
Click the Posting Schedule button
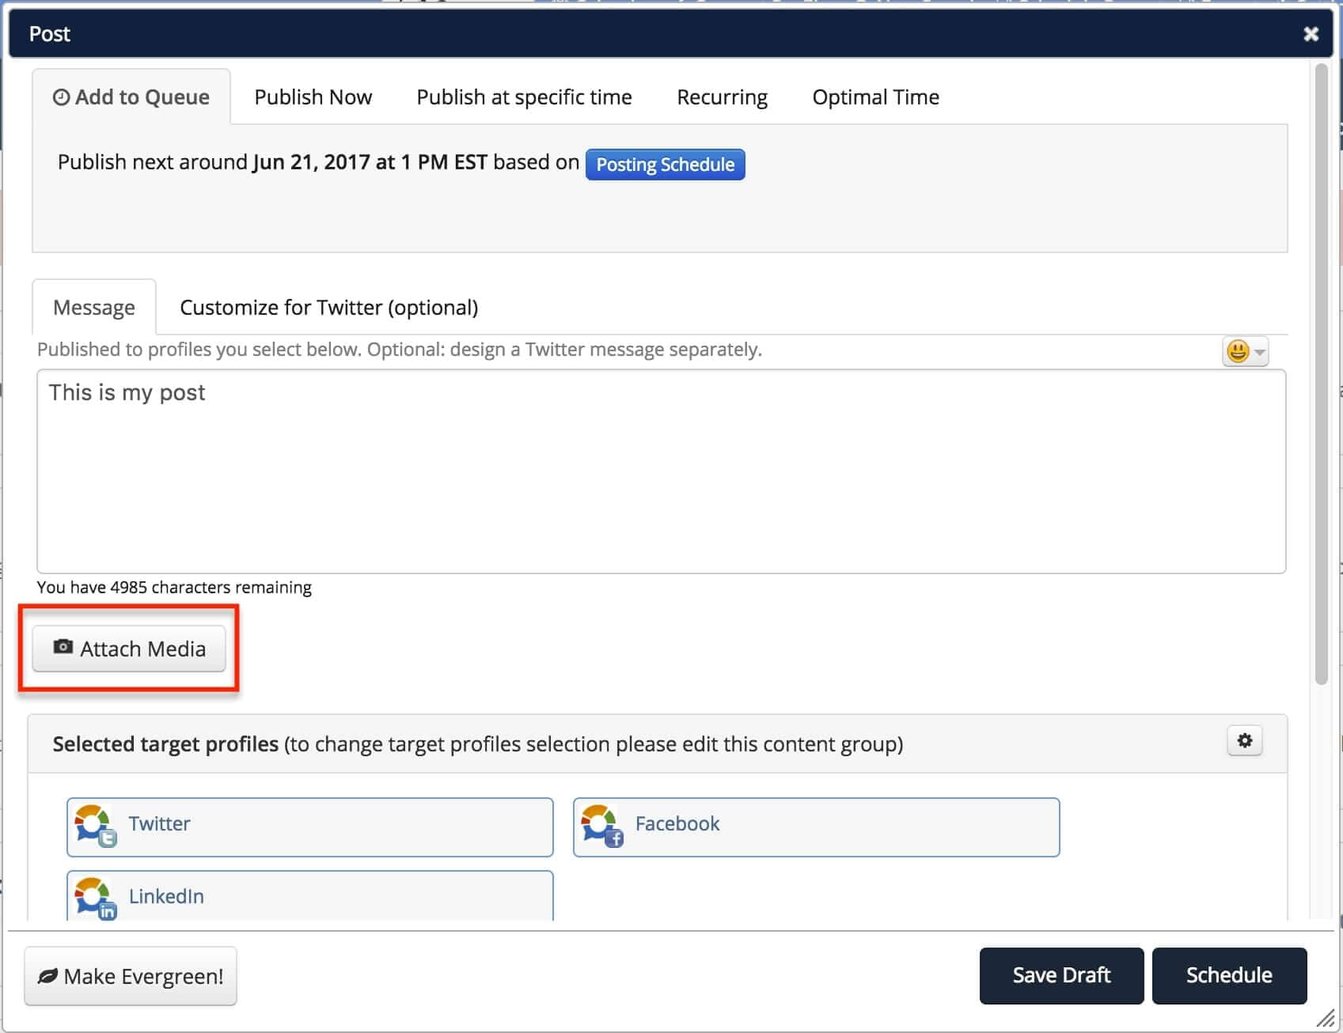coord(665,164)
